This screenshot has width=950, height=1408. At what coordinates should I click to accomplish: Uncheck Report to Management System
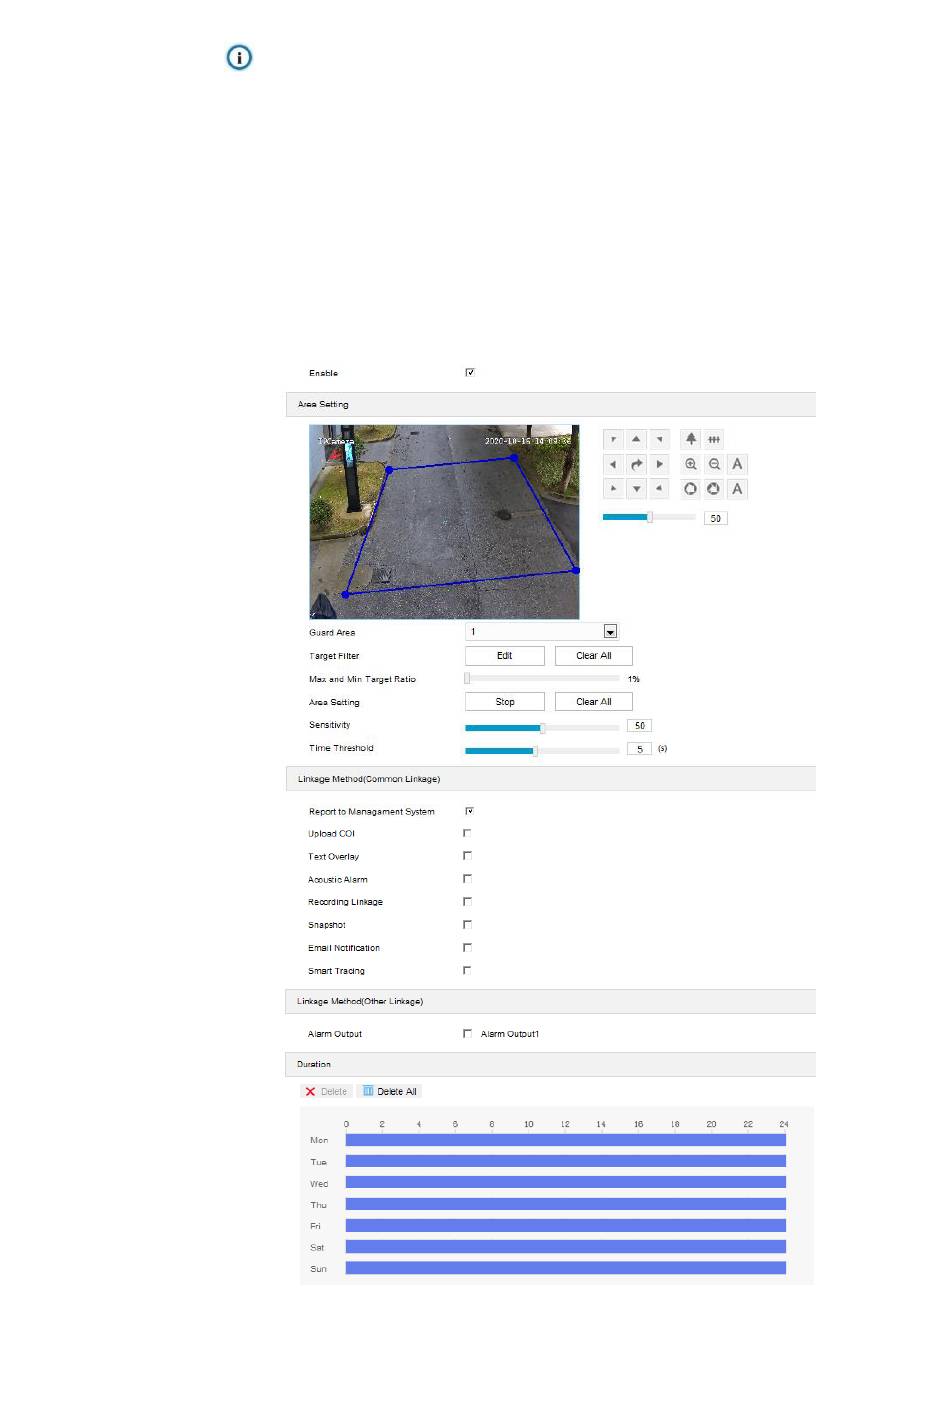click(469, 811)
